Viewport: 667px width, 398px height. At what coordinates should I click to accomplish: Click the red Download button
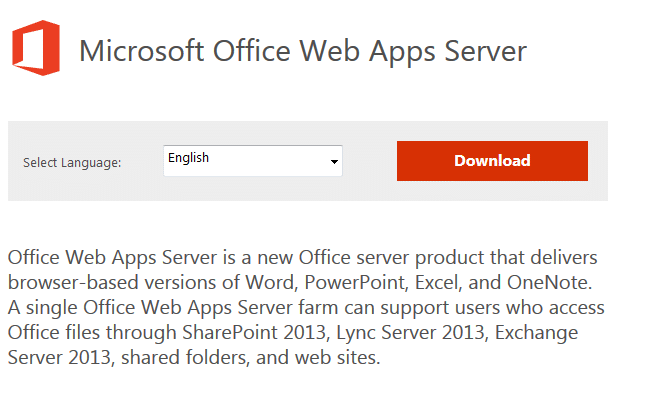(x=492, y=161)
